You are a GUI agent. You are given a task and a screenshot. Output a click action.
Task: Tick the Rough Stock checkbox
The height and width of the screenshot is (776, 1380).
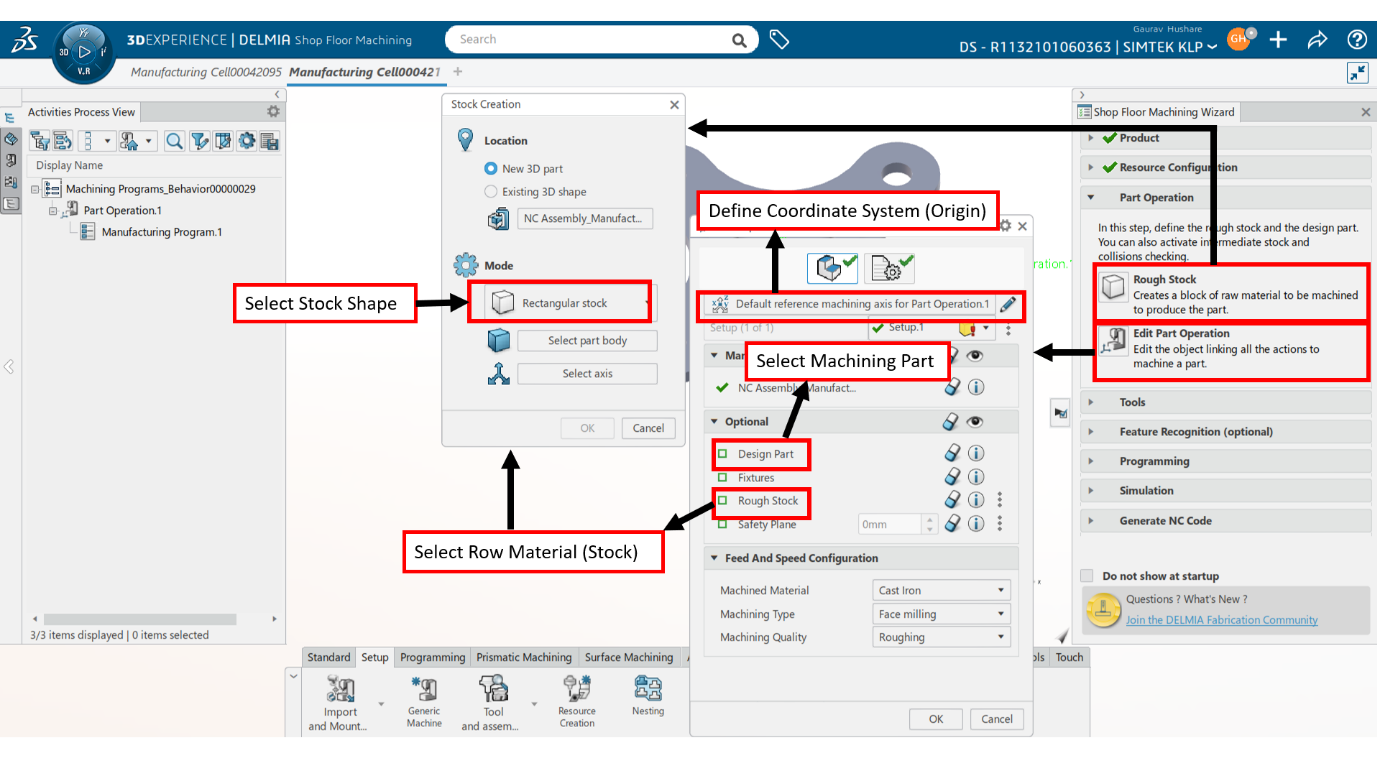[x=723, y=501]
